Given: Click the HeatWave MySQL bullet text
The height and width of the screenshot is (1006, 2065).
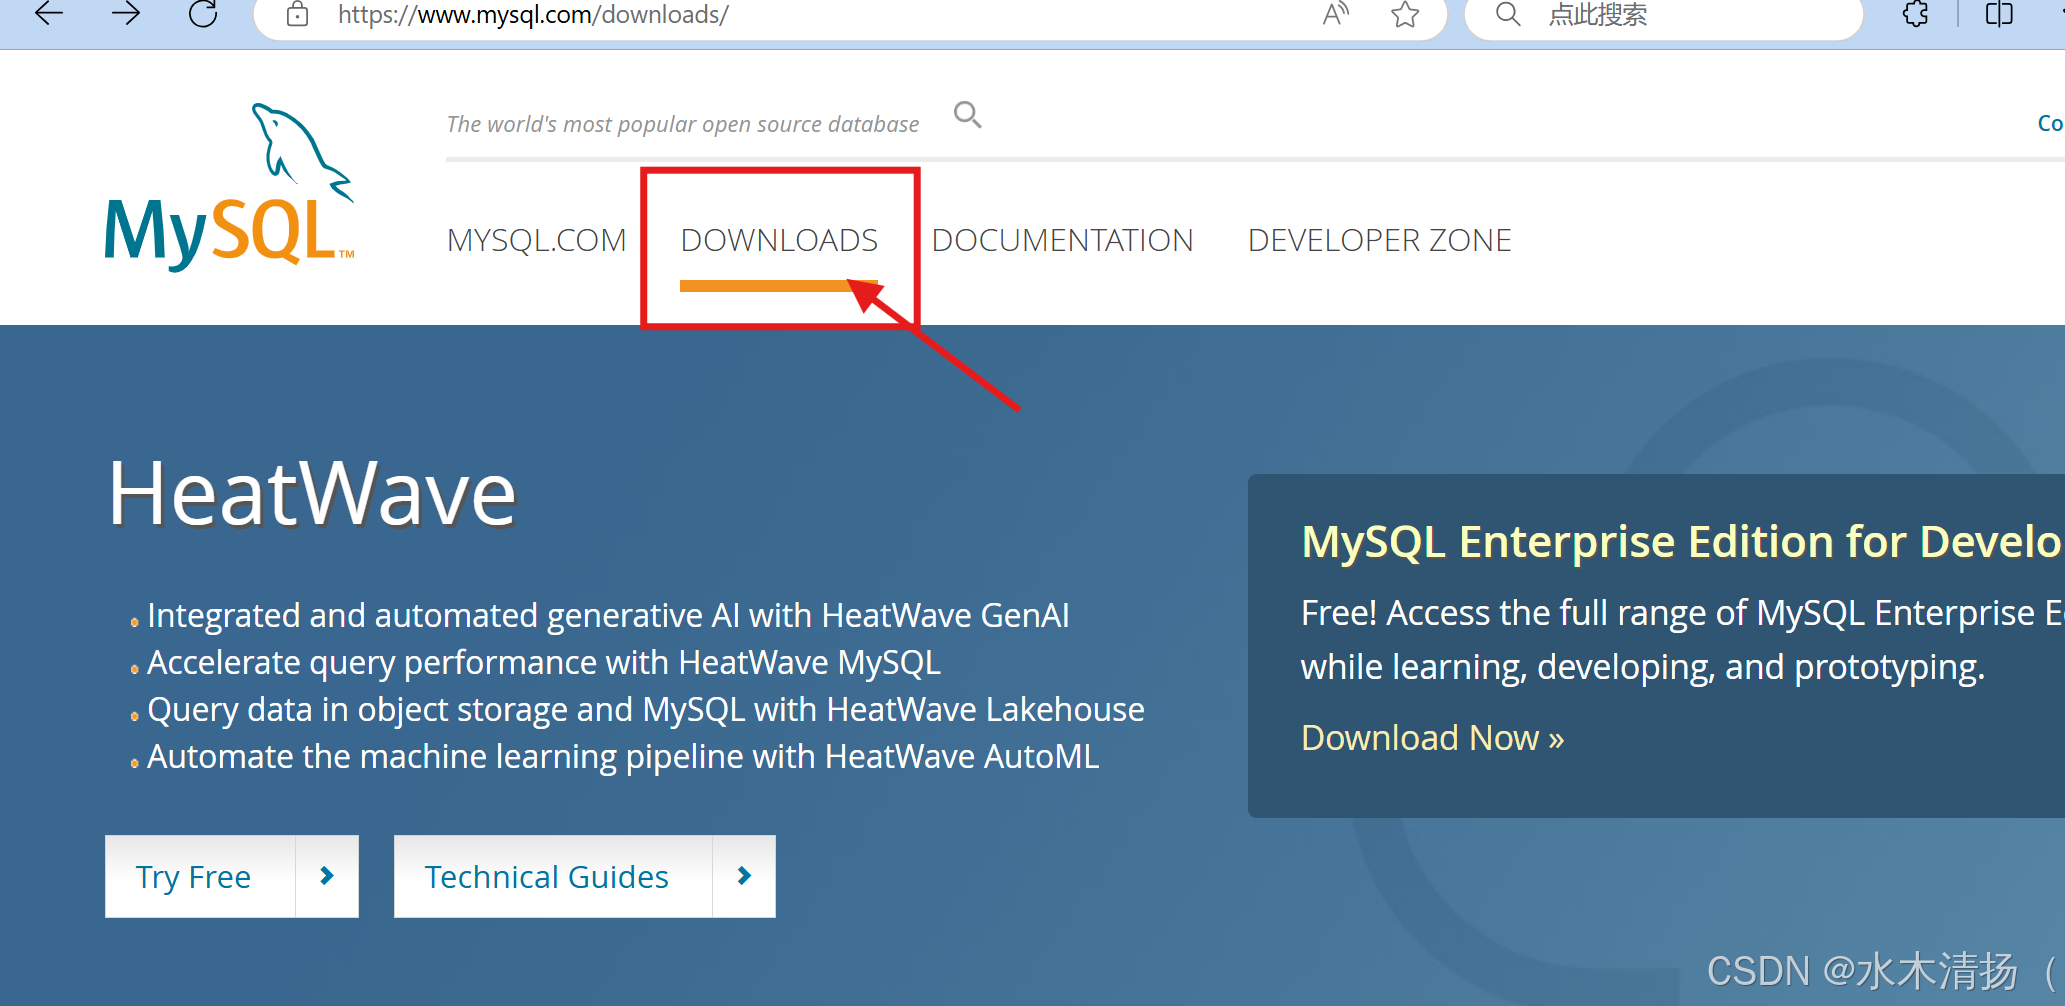Looking at the screenshot, I should pyautogui.click(x=544, y=663).
